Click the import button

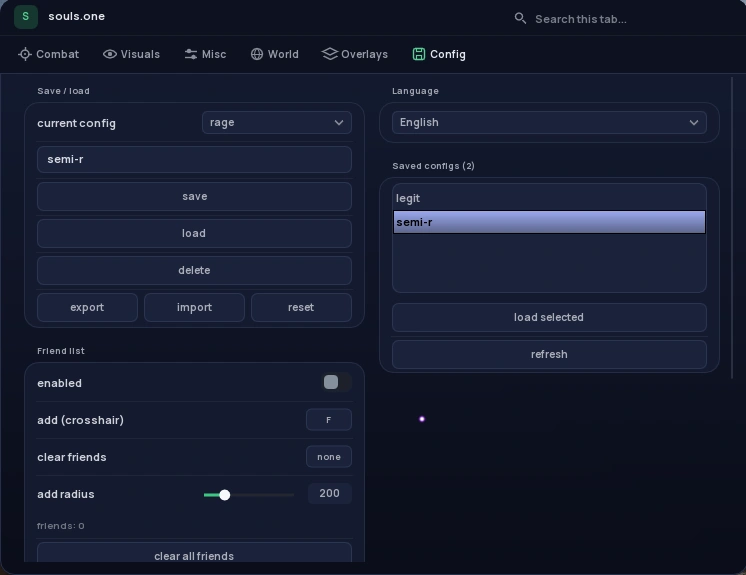(195, 308)
